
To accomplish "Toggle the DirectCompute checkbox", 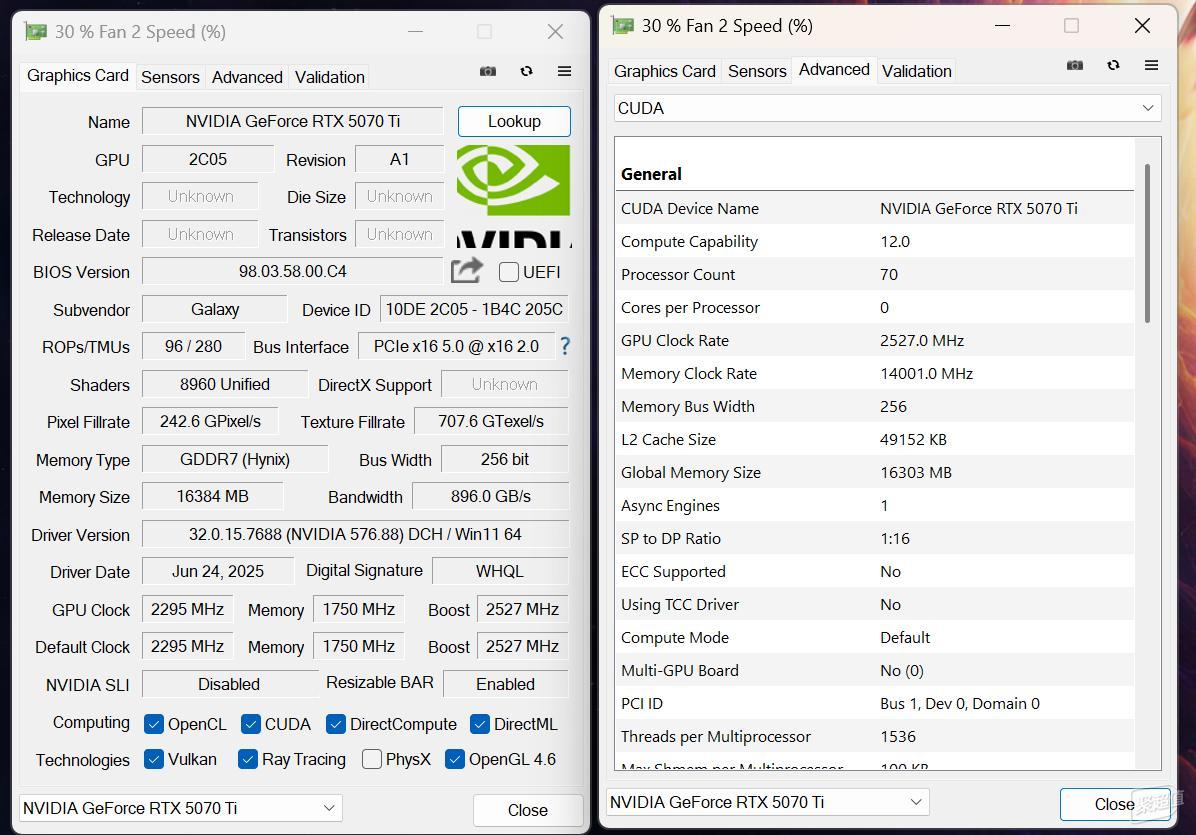I will (x=336, y=724).
